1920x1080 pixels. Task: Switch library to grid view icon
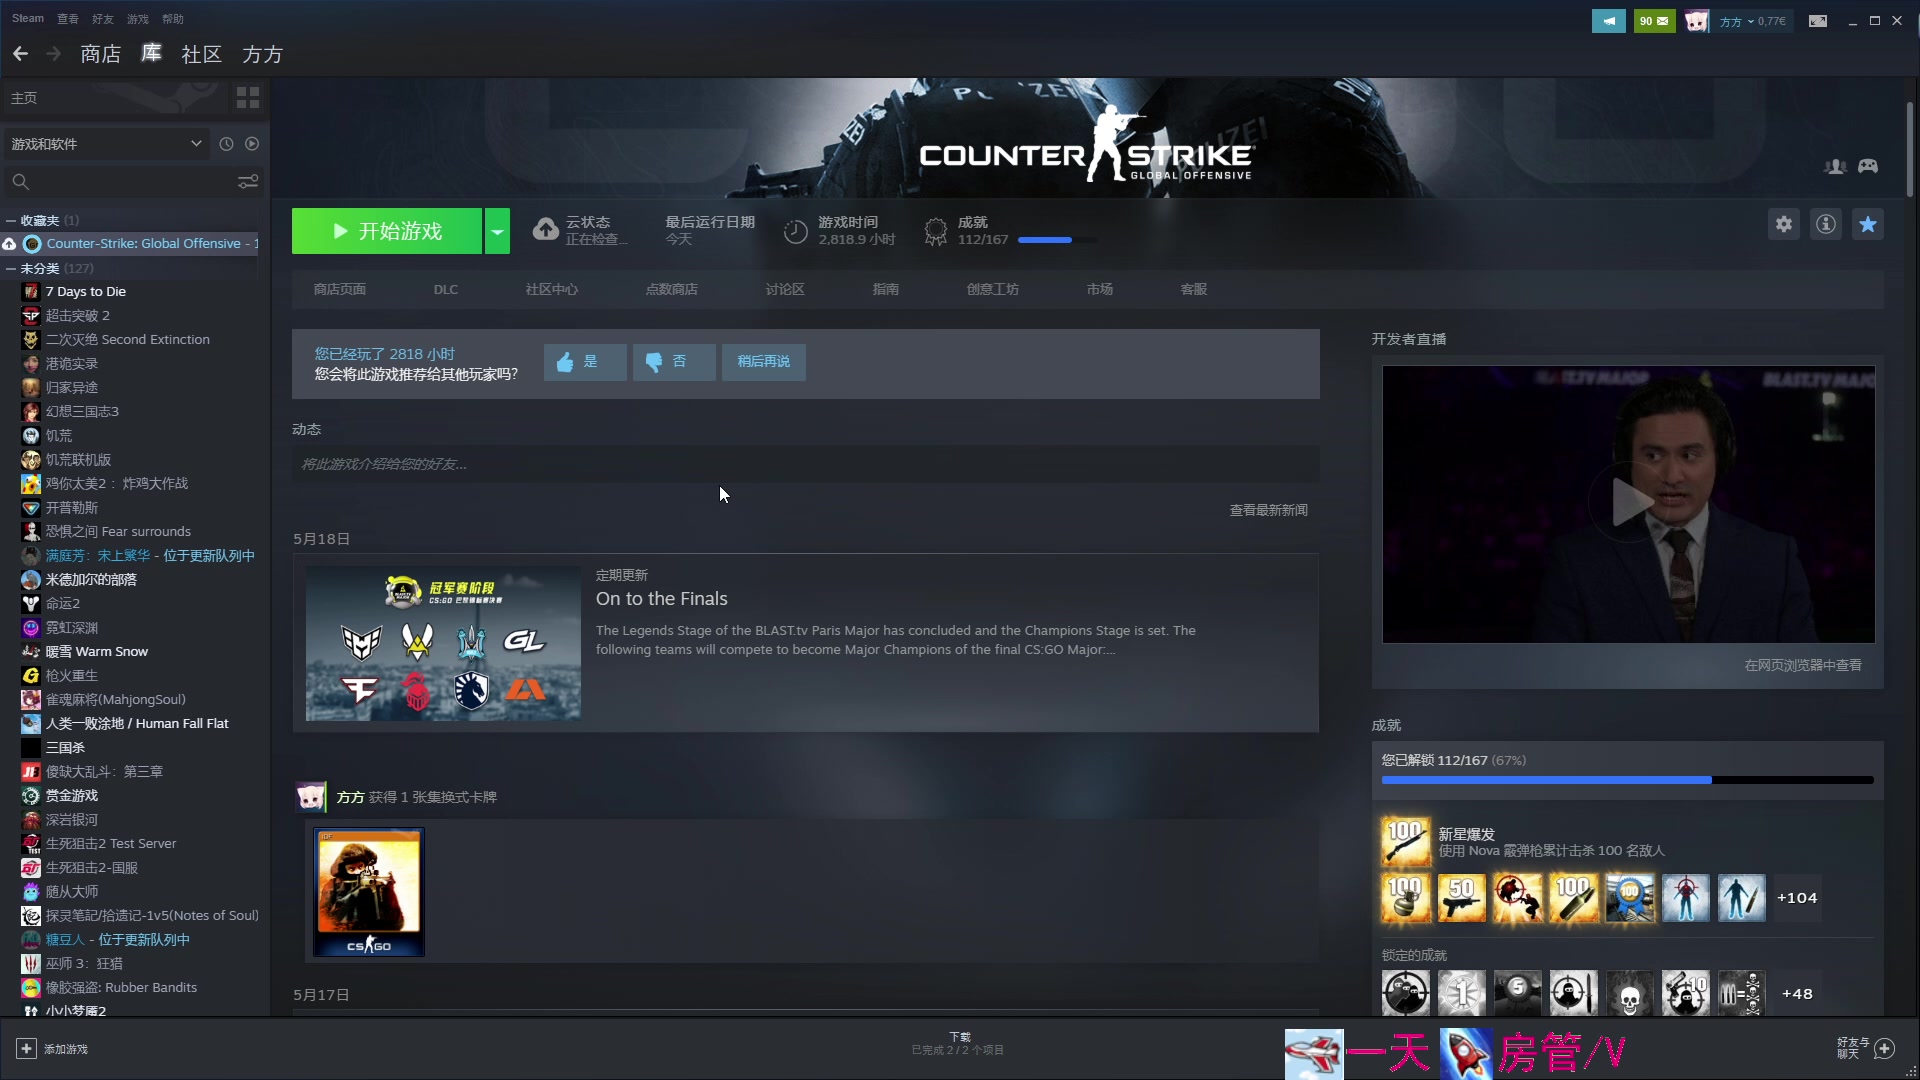click(248, 98)
